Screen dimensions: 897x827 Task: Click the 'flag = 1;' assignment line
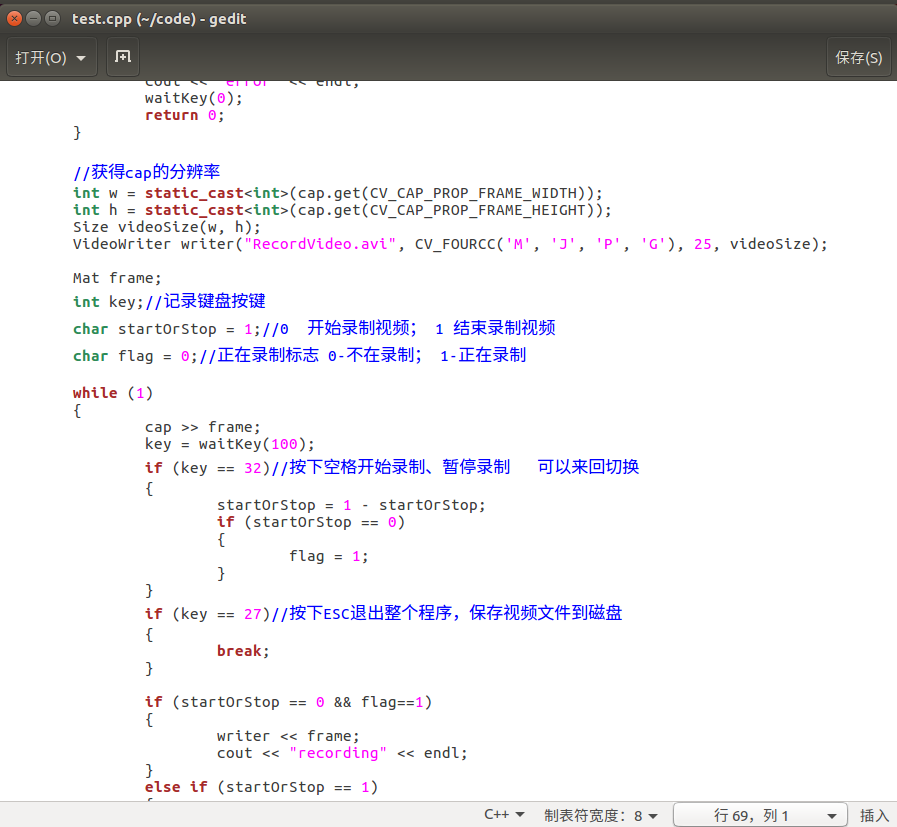click(x=328, y=556)
